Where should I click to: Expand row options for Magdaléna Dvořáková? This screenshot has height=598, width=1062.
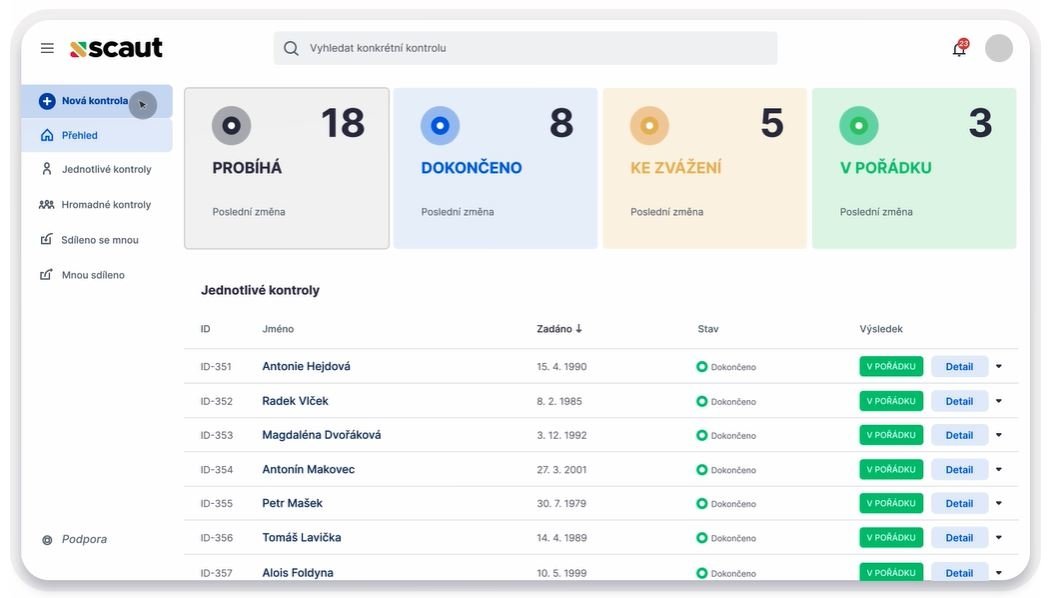[998, 435]
